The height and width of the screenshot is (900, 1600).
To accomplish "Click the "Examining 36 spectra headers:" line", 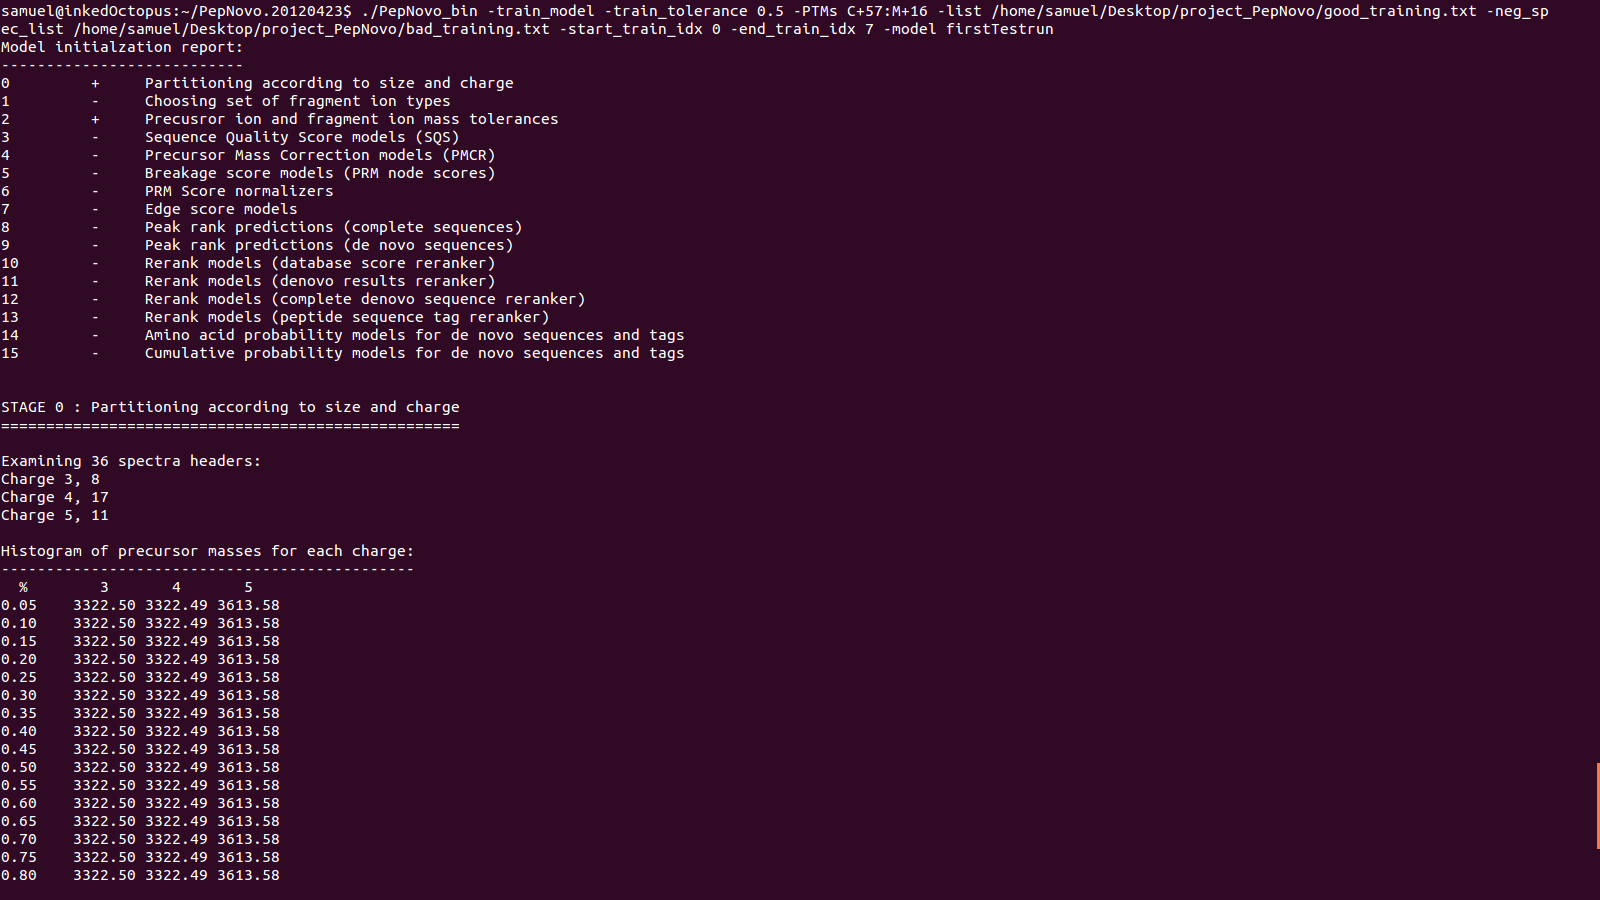I will coord(131,462).
